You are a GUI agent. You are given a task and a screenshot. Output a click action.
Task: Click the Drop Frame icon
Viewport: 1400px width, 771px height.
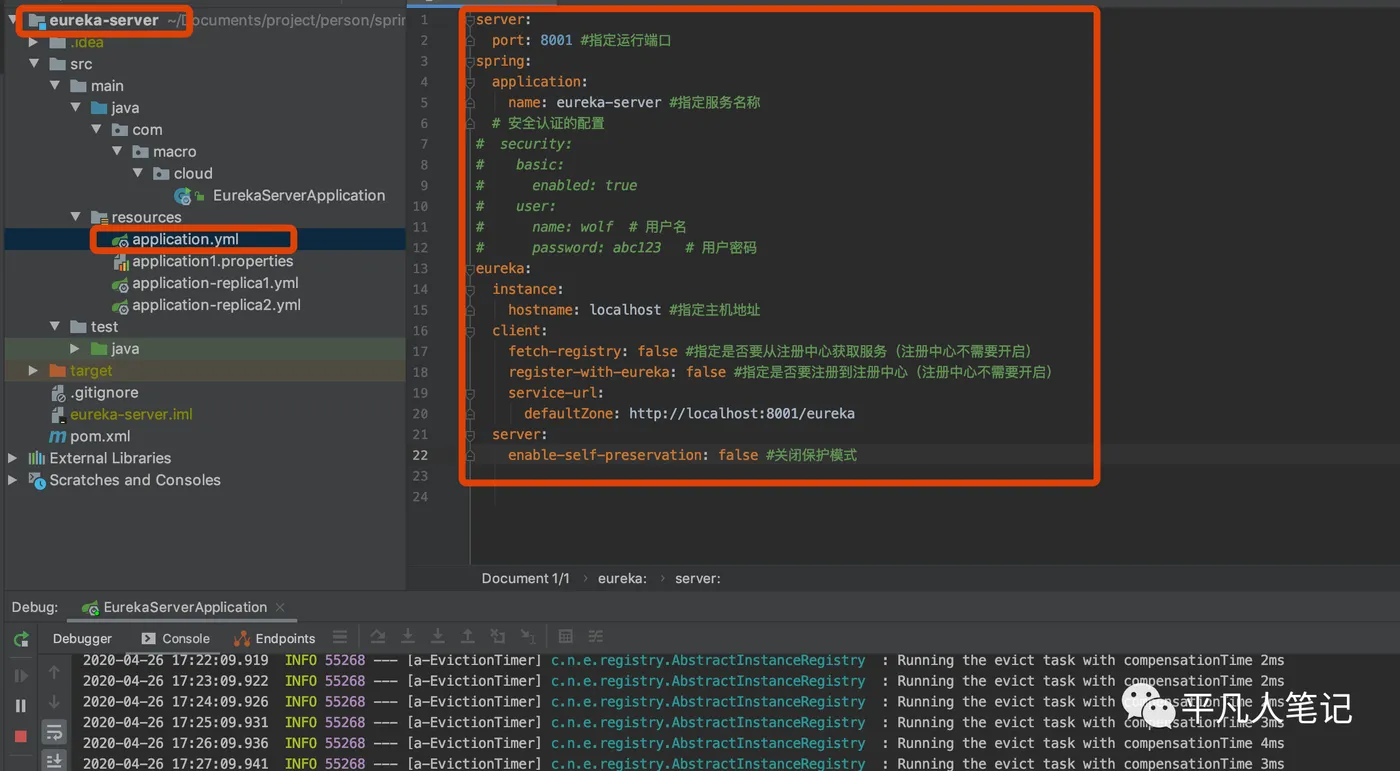coord(498,637)
